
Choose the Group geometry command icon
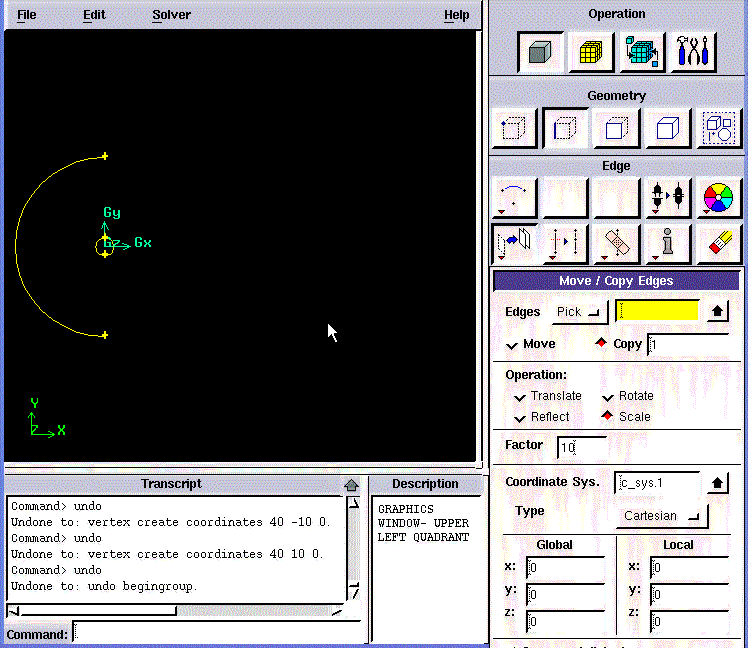(719, 128)
